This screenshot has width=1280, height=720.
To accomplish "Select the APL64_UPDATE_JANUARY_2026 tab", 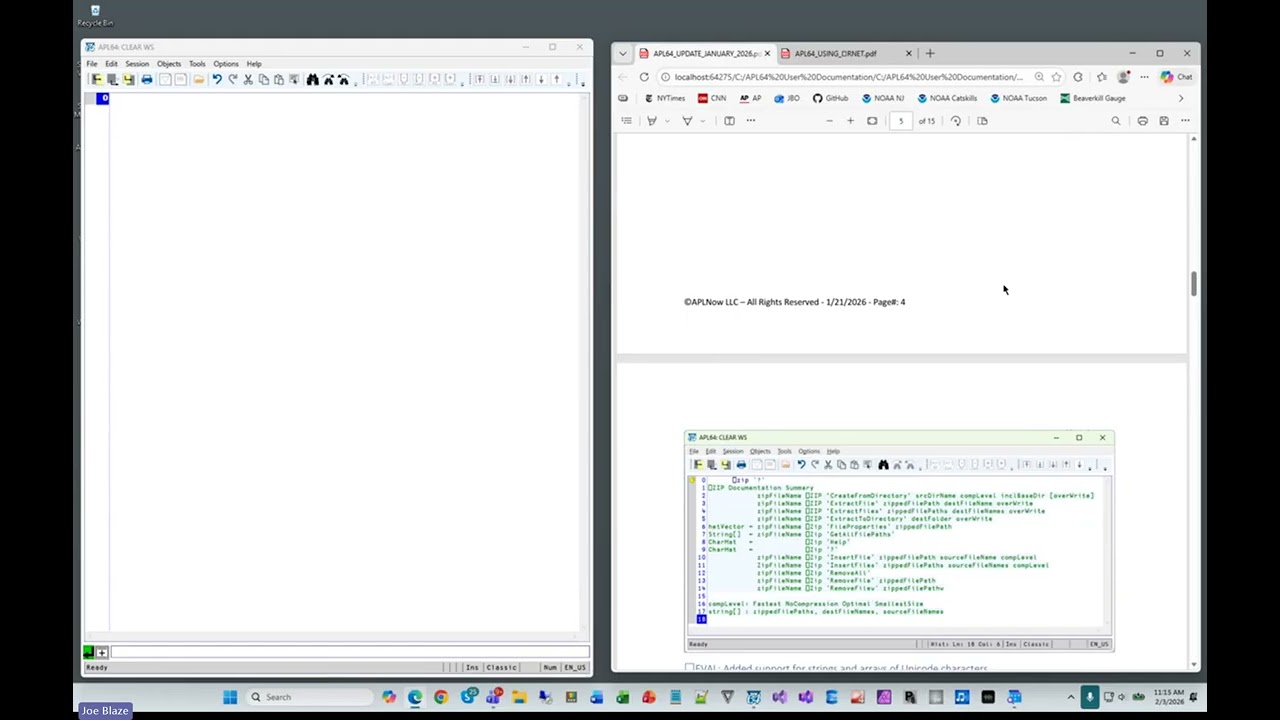I will 704,53.
